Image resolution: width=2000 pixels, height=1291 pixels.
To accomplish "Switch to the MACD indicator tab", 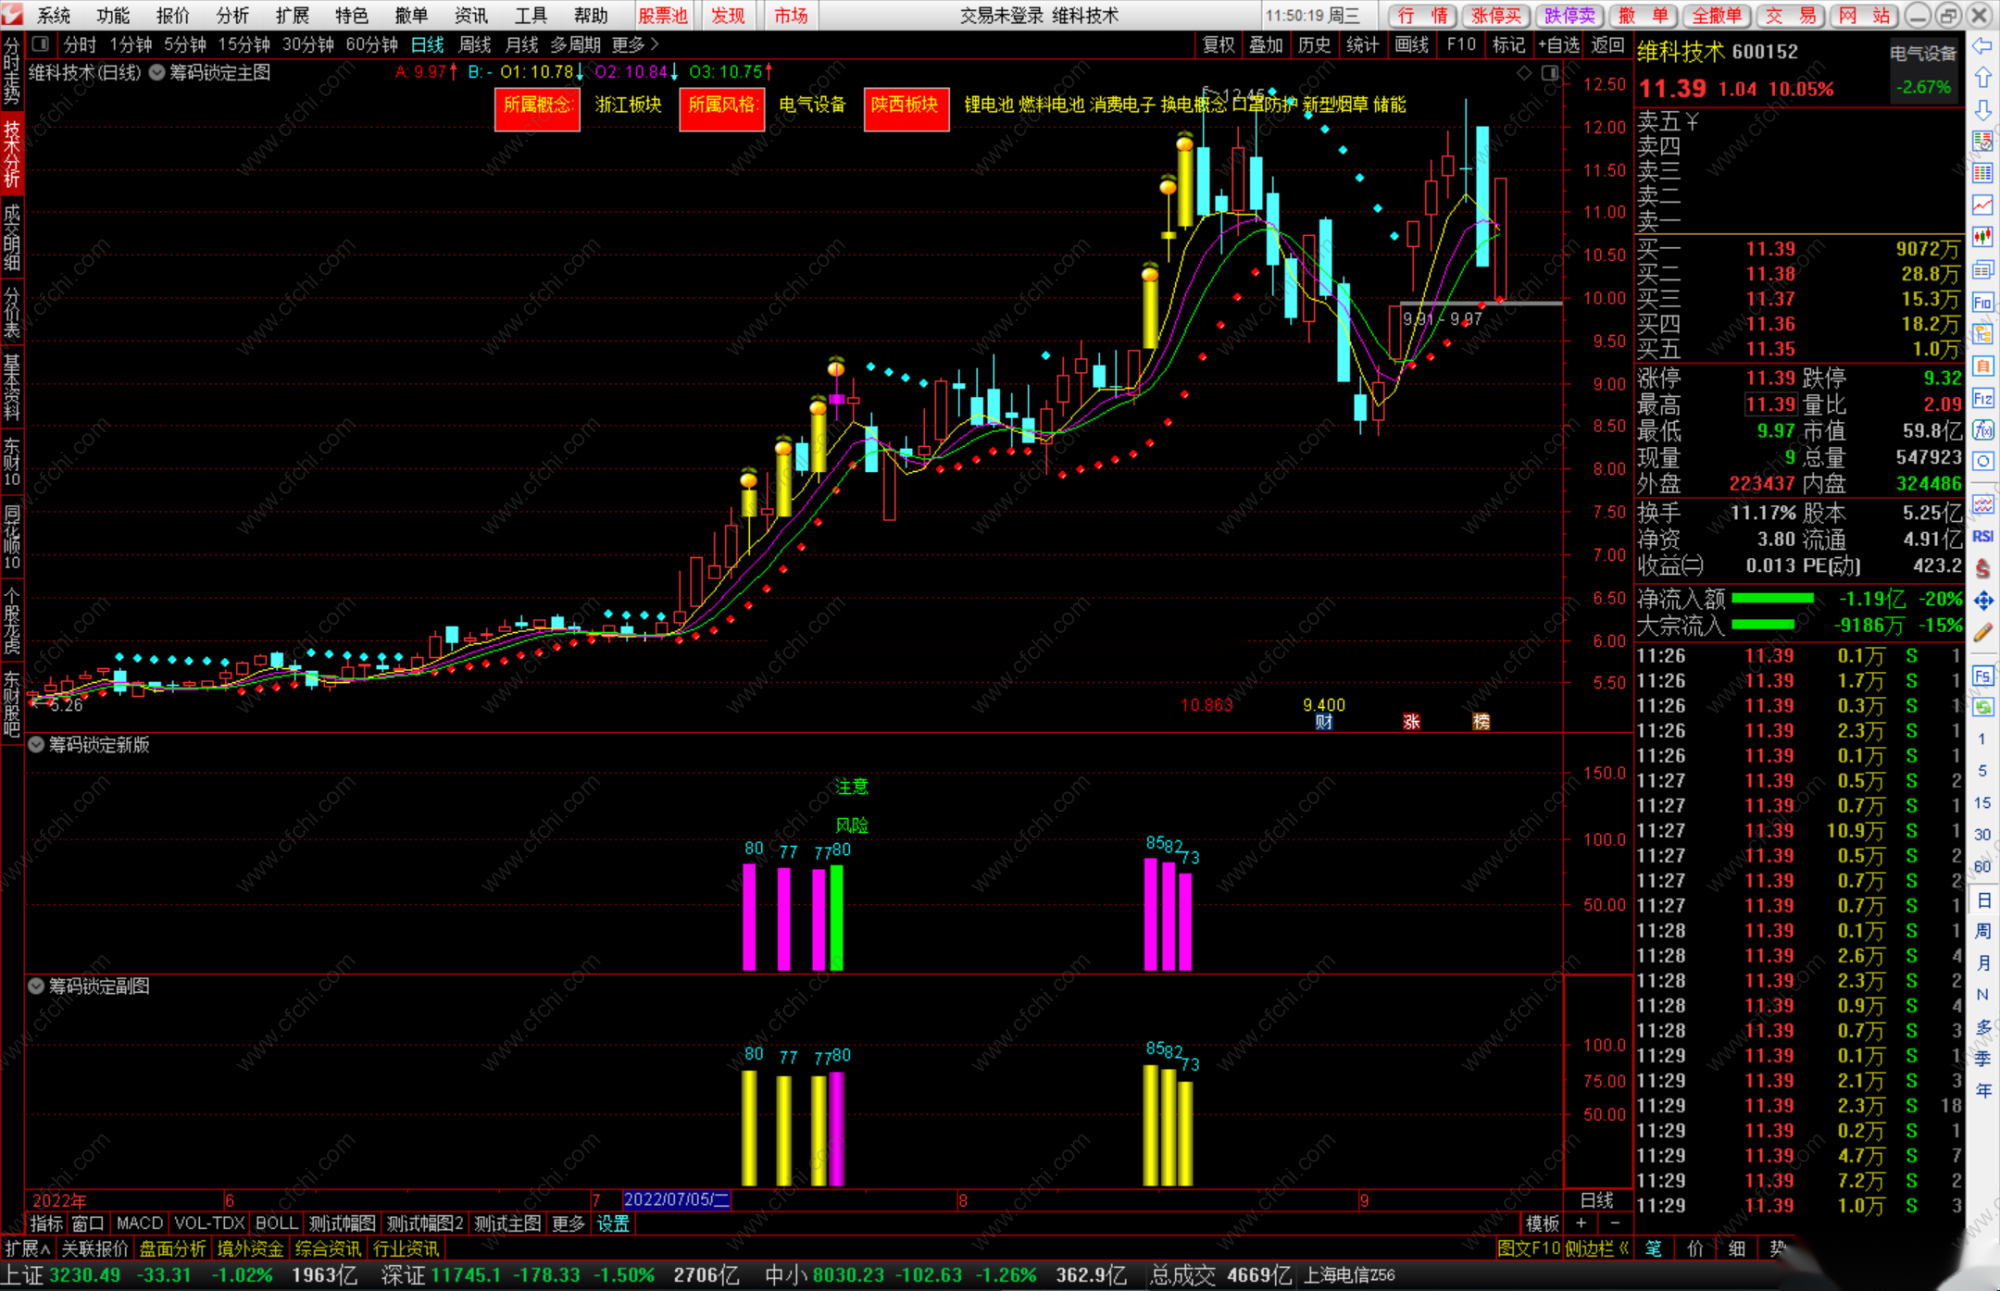I will [139, 1224].
